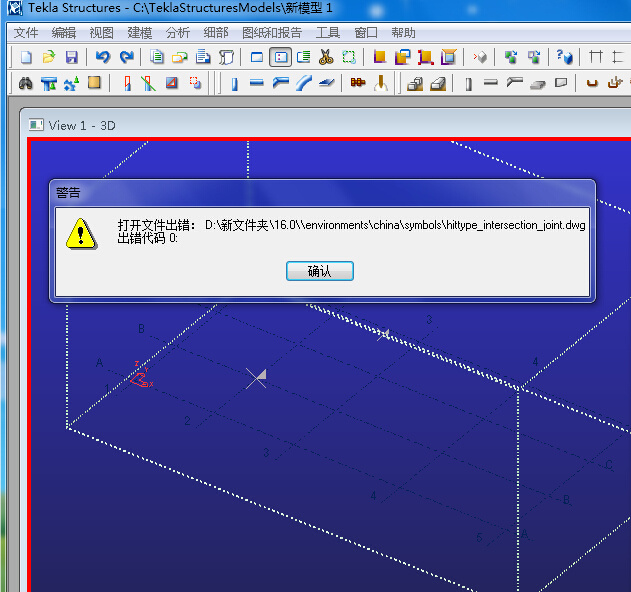Click the Redo arrow icon
631x592 pixels.
126,57
